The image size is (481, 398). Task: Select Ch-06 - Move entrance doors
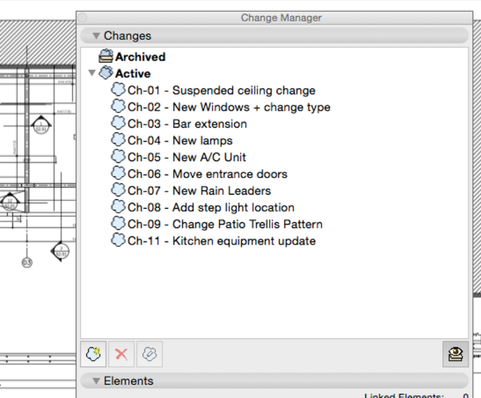point(207,174)
